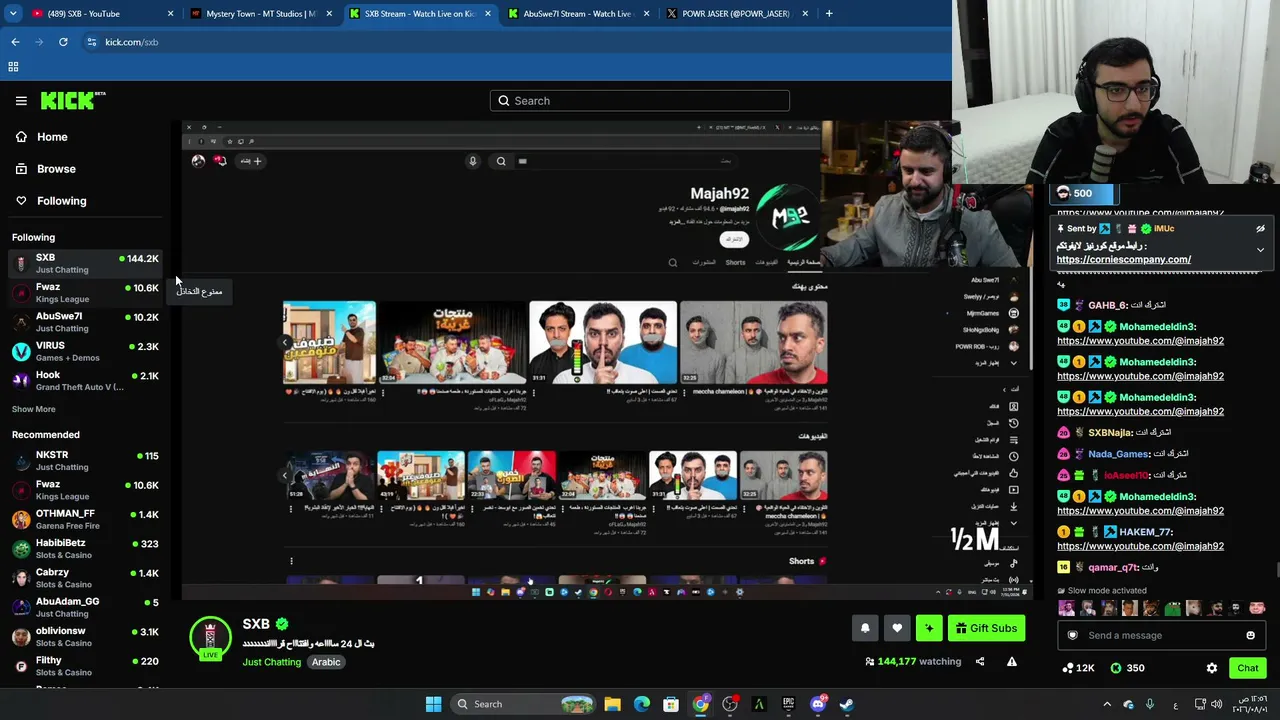Click the Arabic language tag
The width and height of the screenshot is (1280, 720).
(x=326, y=662)
